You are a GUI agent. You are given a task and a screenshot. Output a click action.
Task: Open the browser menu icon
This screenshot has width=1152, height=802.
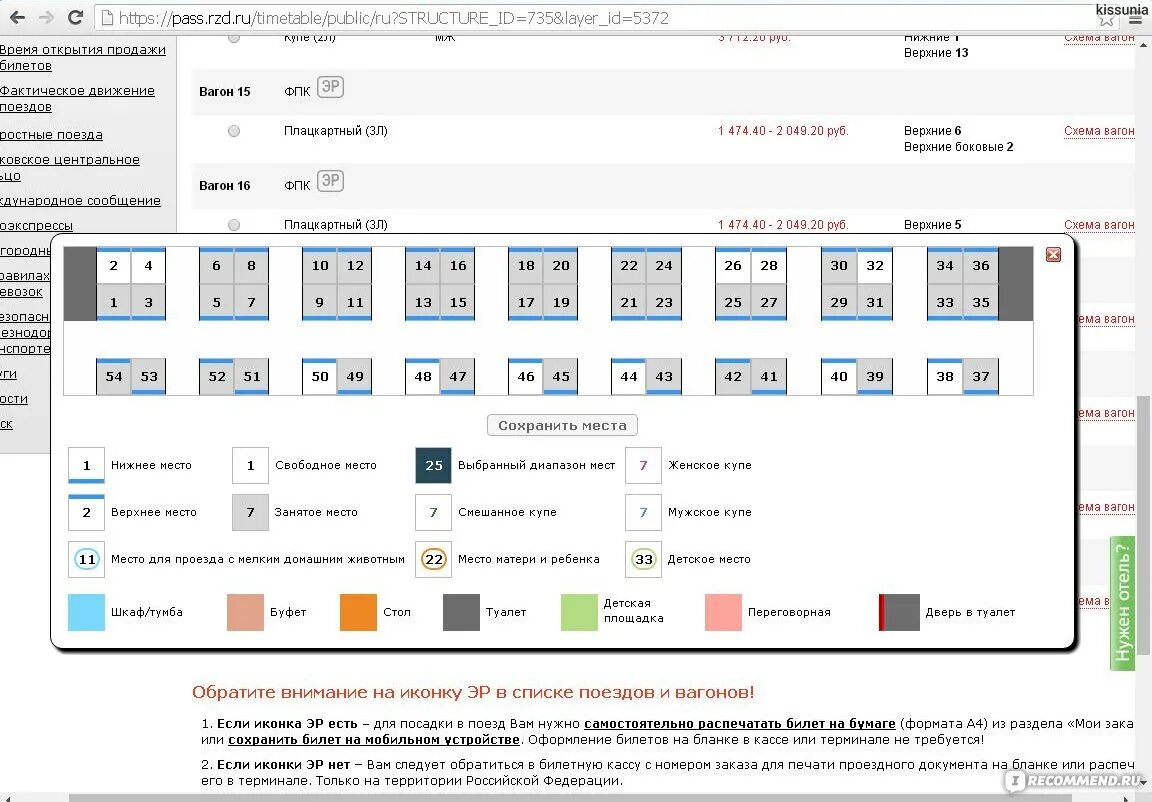pos(1136,18)
